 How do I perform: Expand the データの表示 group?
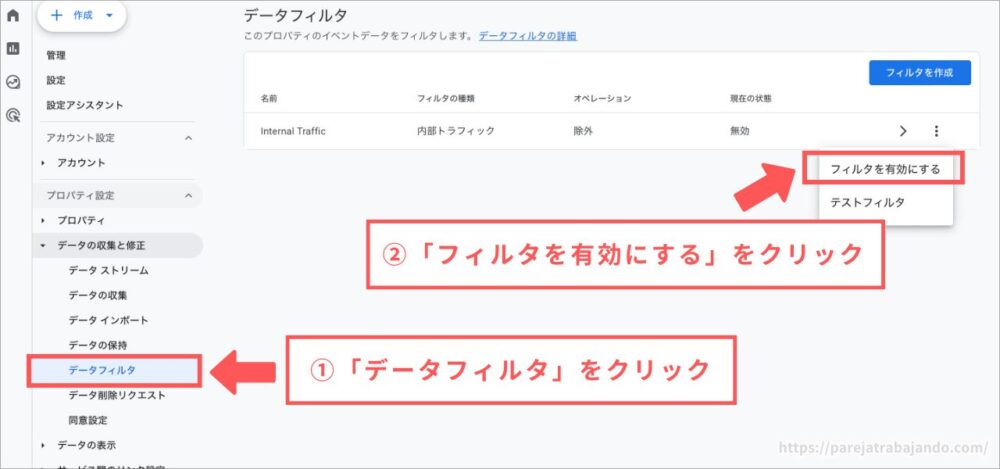tap(43, 445)
